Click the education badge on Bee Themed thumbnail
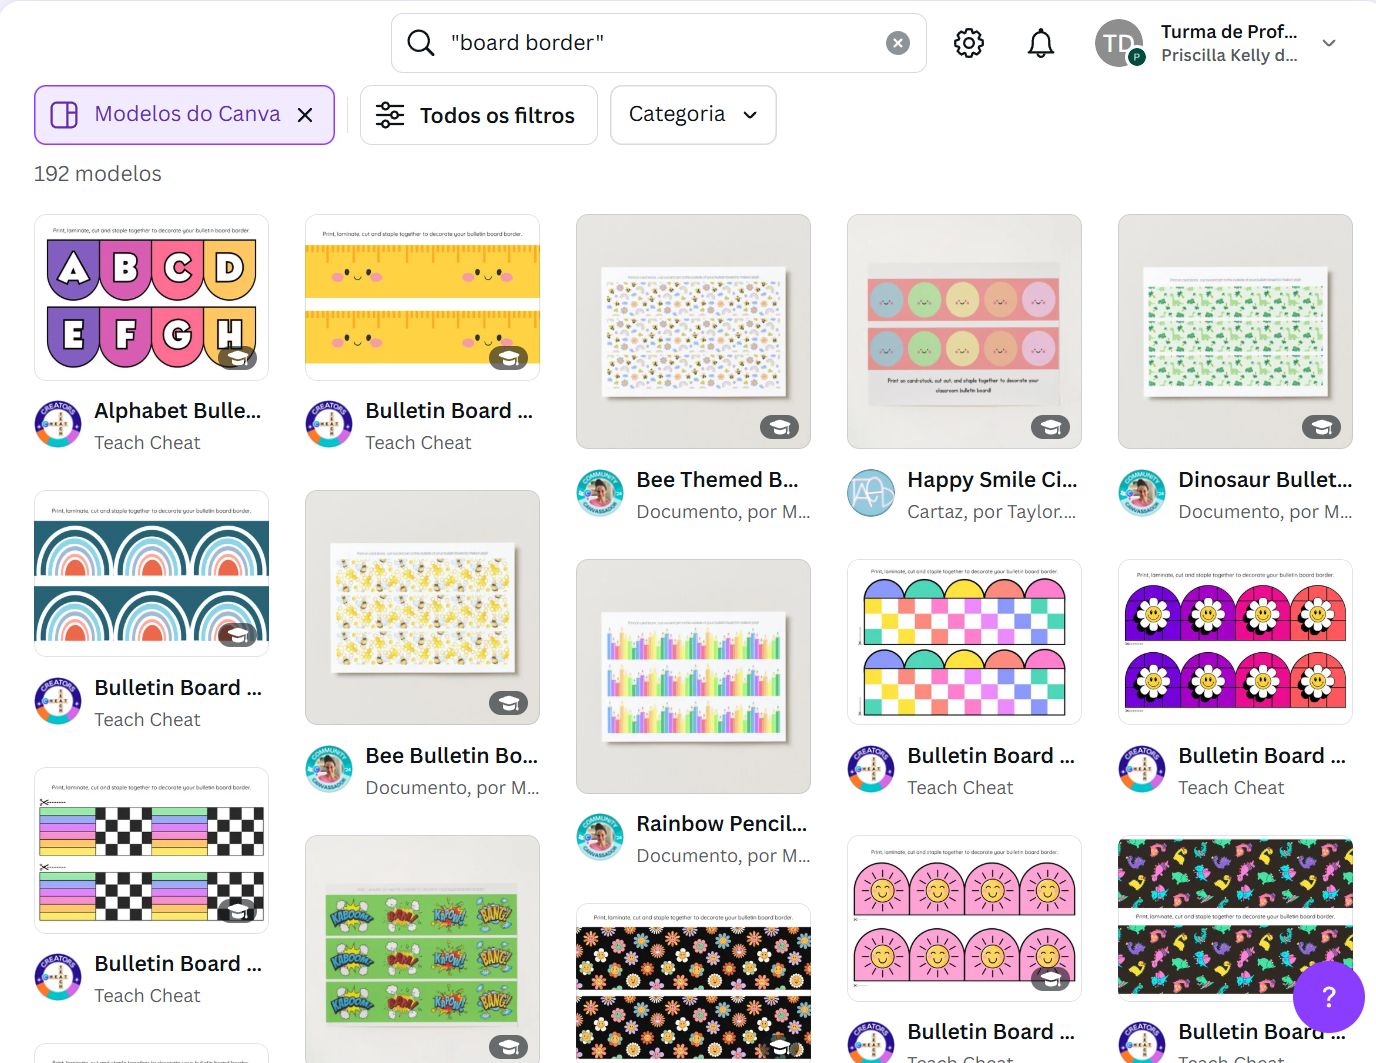 pyautogui.click(x=780, y=427)
